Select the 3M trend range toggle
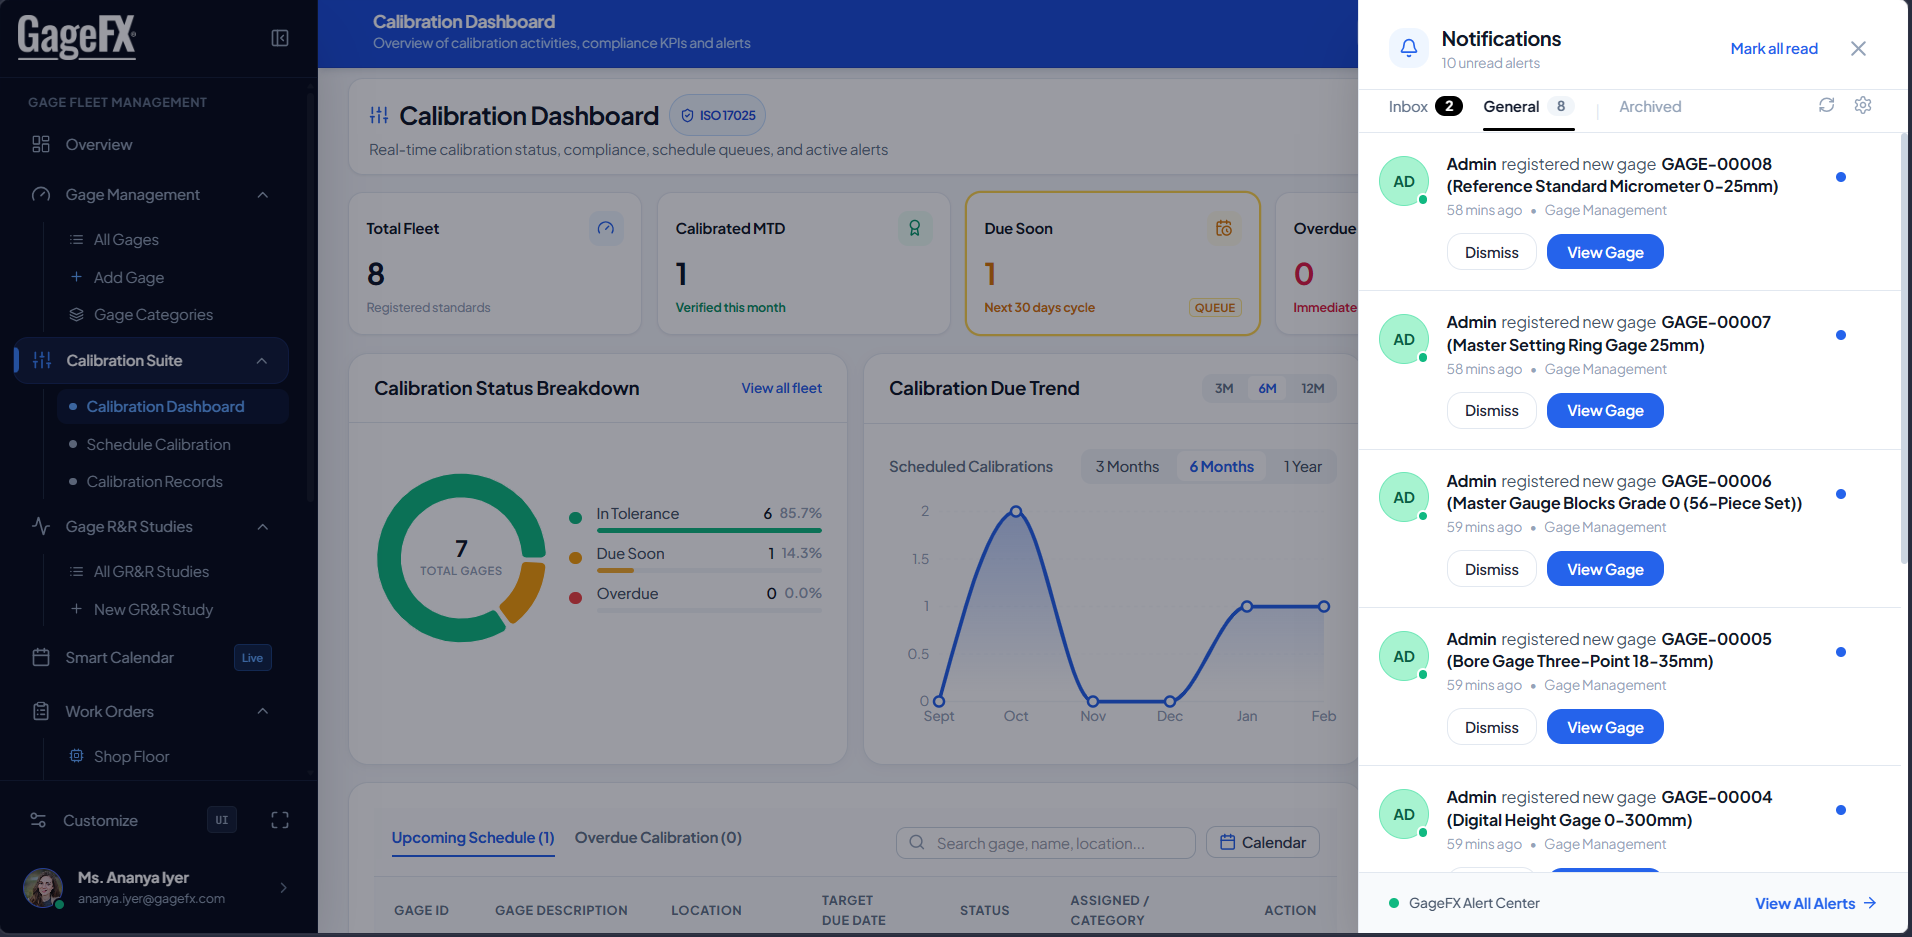The height and width of the screenshot is (937, 1912). click(1224, 388)
